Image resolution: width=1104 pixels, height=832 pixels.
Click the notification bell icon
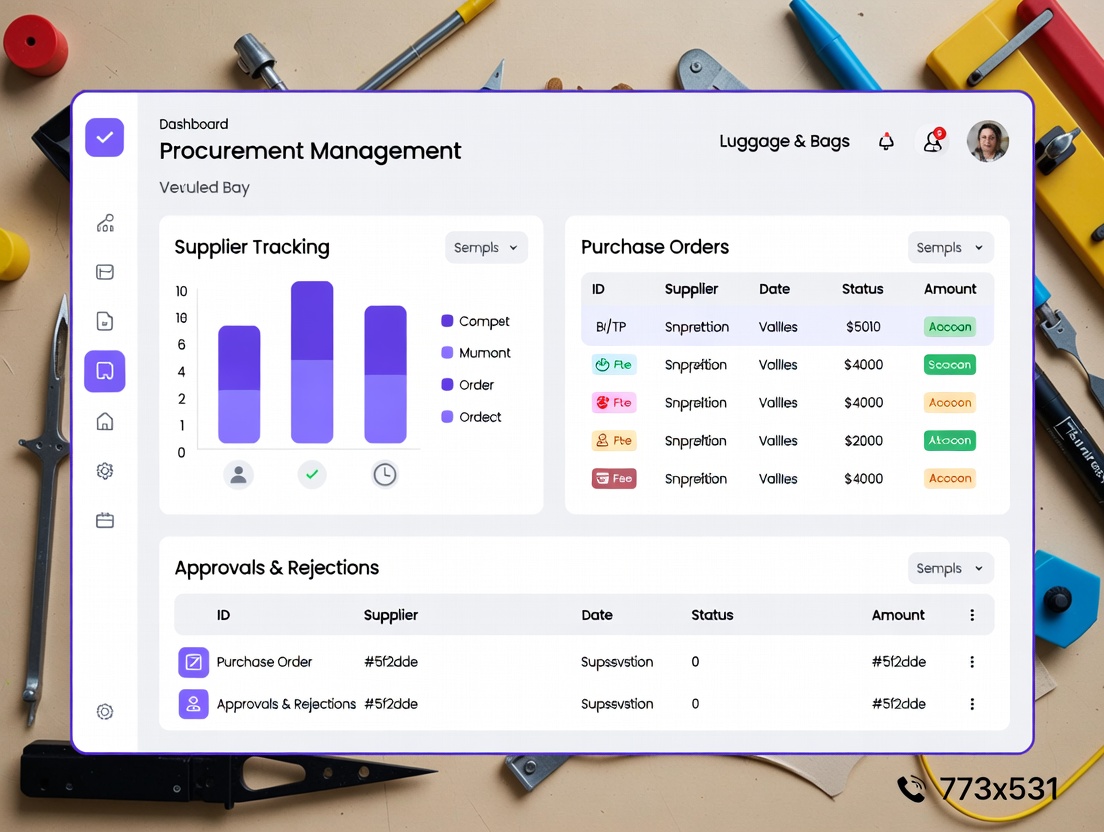pos(886,142)
